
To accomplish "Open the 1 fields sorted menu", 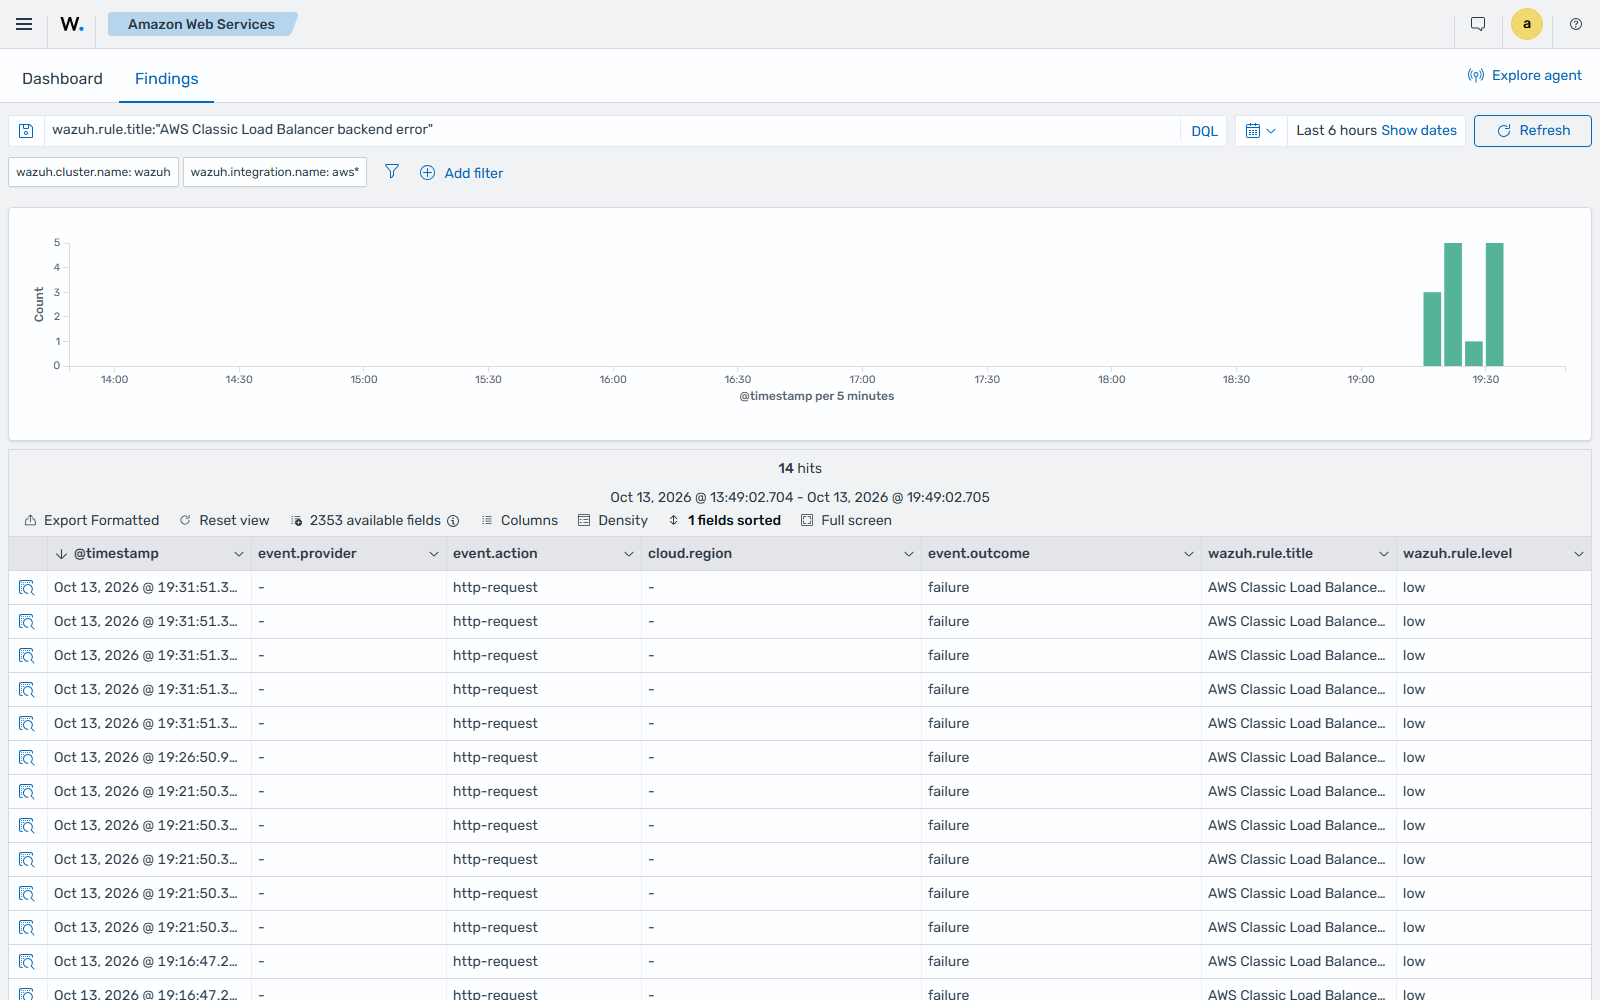I will pos(725,520).
